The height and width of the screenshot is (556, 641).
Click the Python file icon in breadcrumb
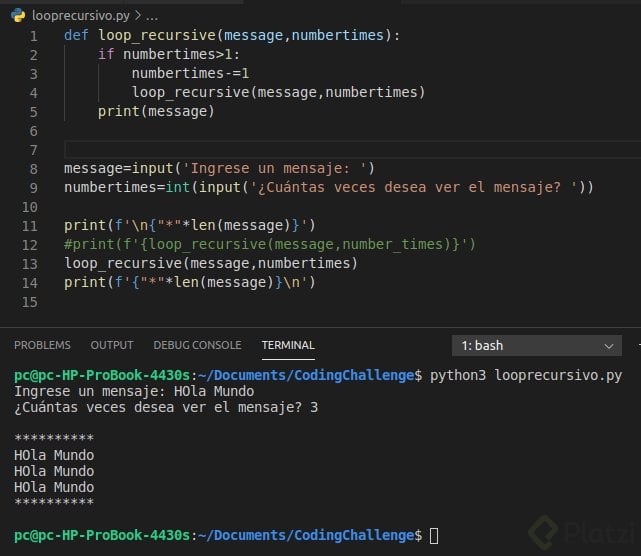coord(18,16)
